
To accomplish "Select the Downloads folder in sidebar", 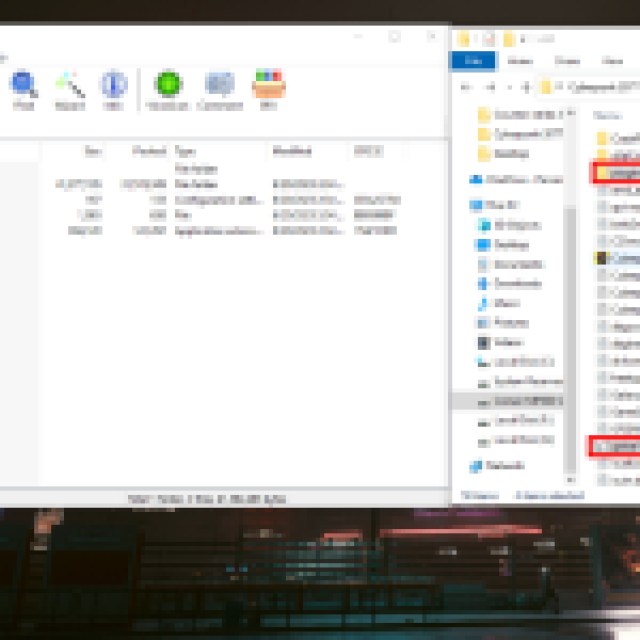I will pyautogui.click(x=513, y=285).
